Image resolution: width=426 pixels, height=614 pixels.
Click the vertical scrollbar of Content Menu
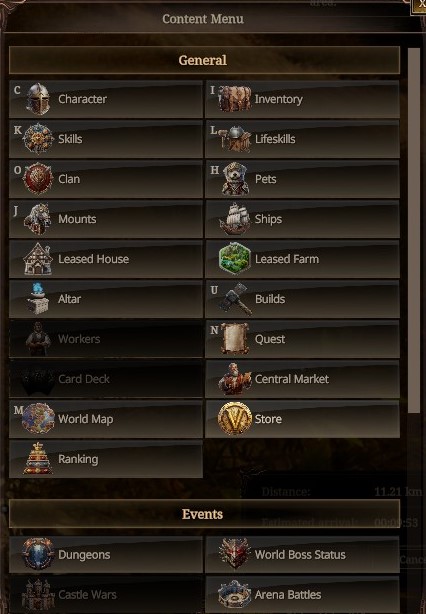(413, 230)
